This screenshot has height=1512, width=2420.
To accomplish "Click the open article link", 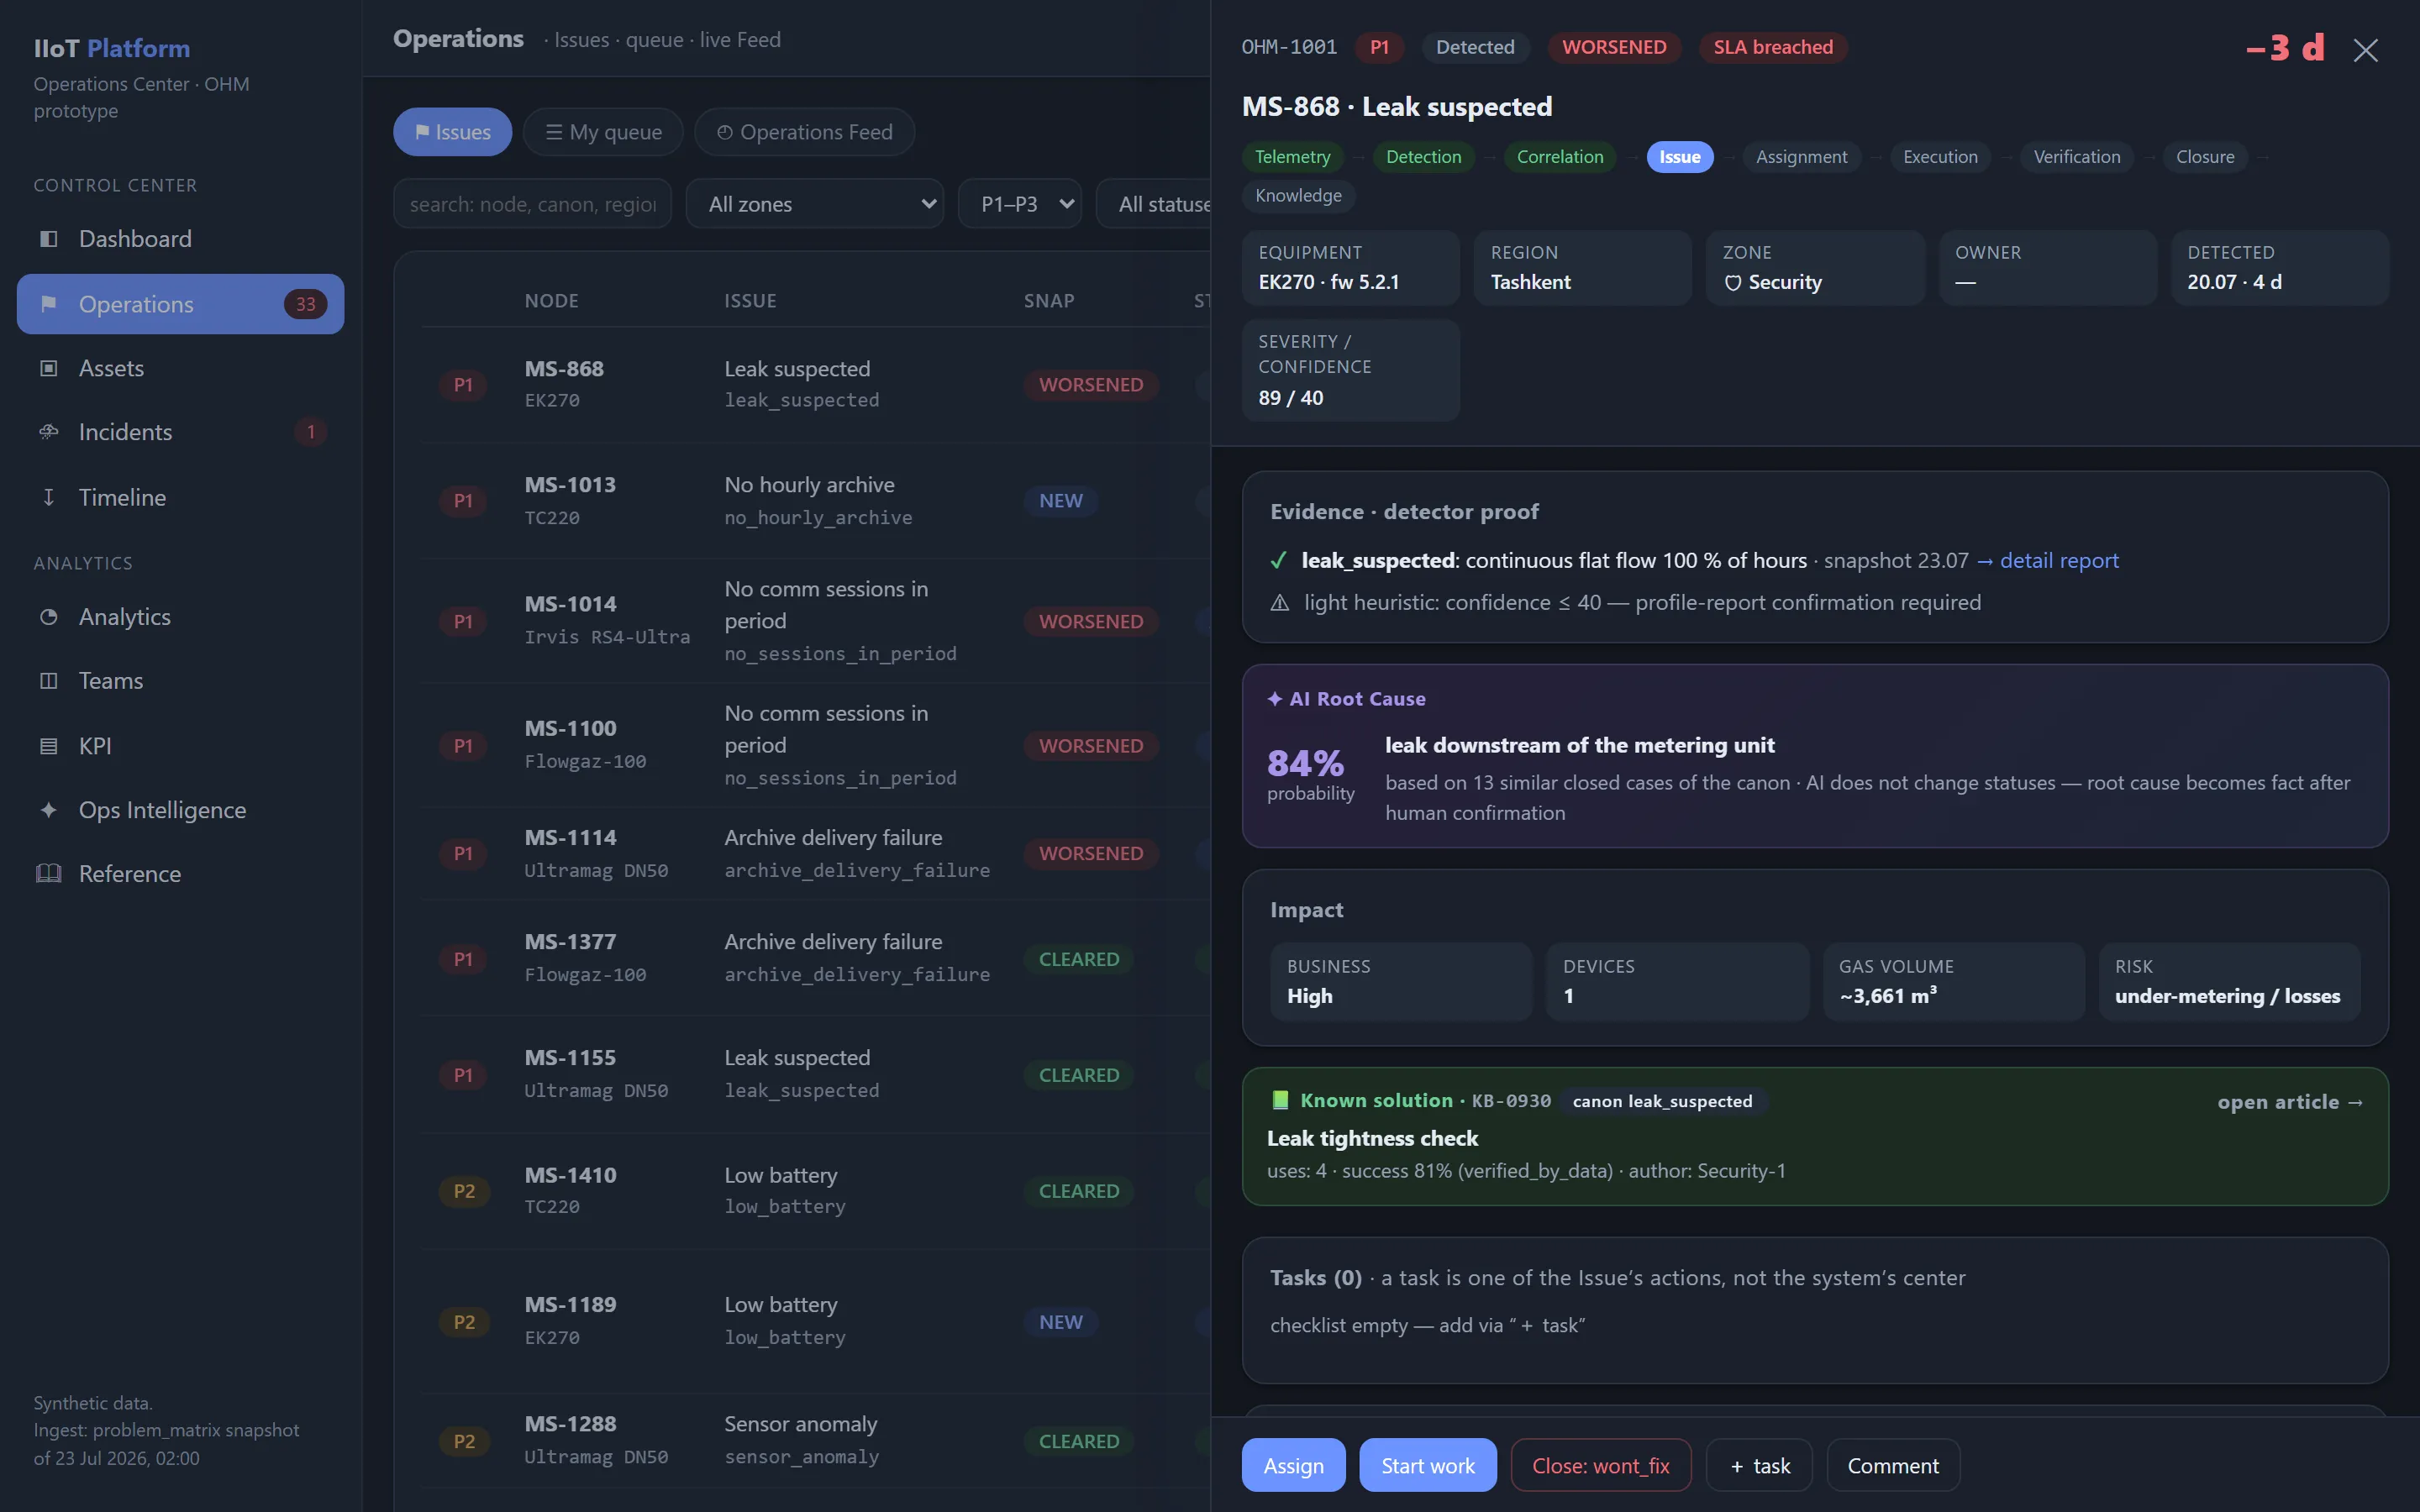I will click(x=2290, y=1102).
